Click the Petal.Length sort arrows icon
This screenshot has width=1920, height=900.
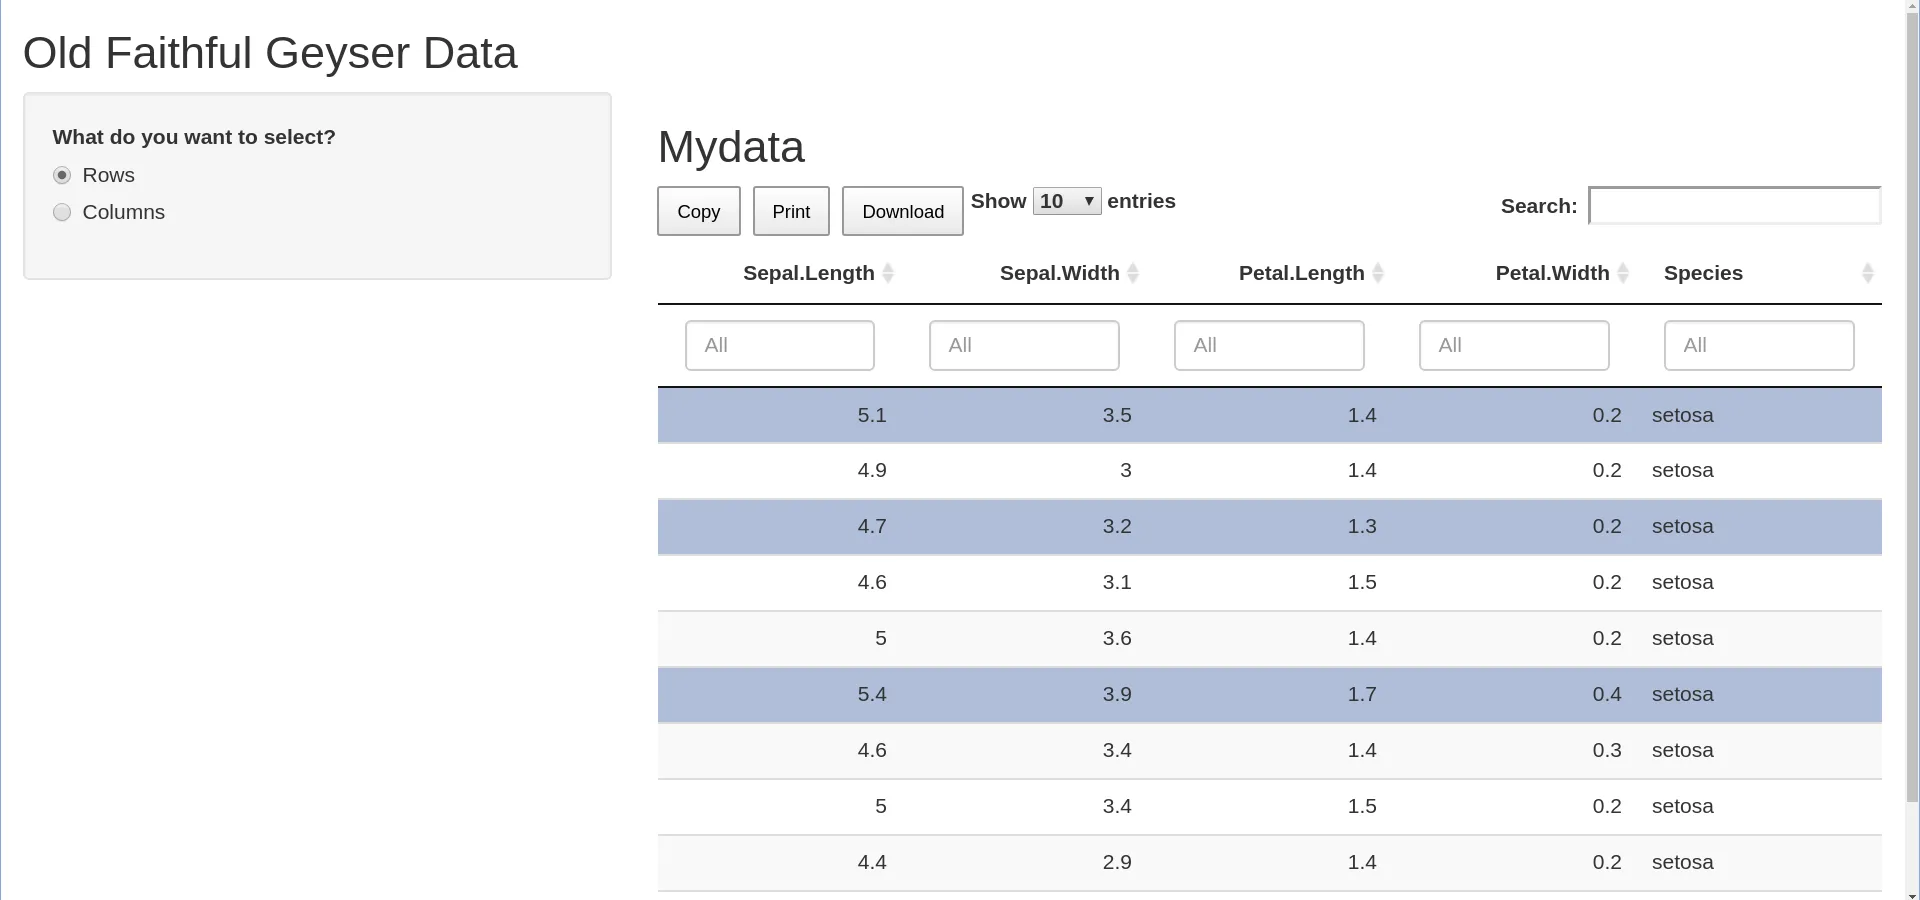point(1377,273)
